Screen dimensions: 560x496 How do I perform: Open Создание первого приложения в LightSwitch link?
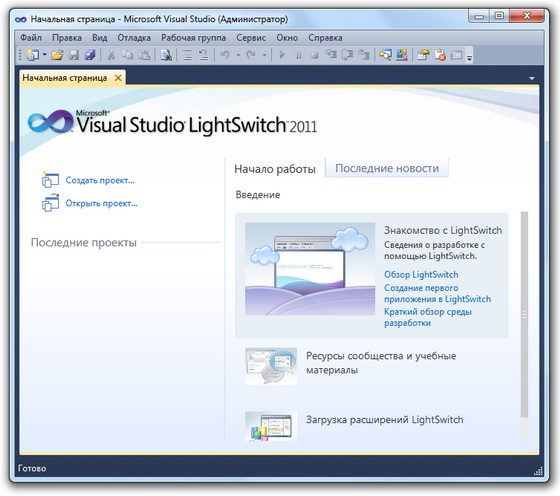(438, 294)
